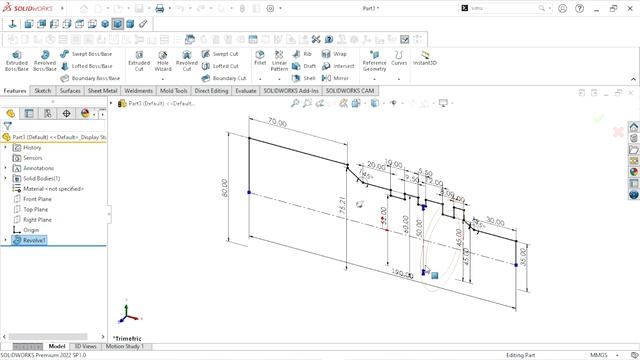The image size is (640, 360).
Task: Open Reference Geometry tool
Action: pyautogui.click(x=374, y=61)
